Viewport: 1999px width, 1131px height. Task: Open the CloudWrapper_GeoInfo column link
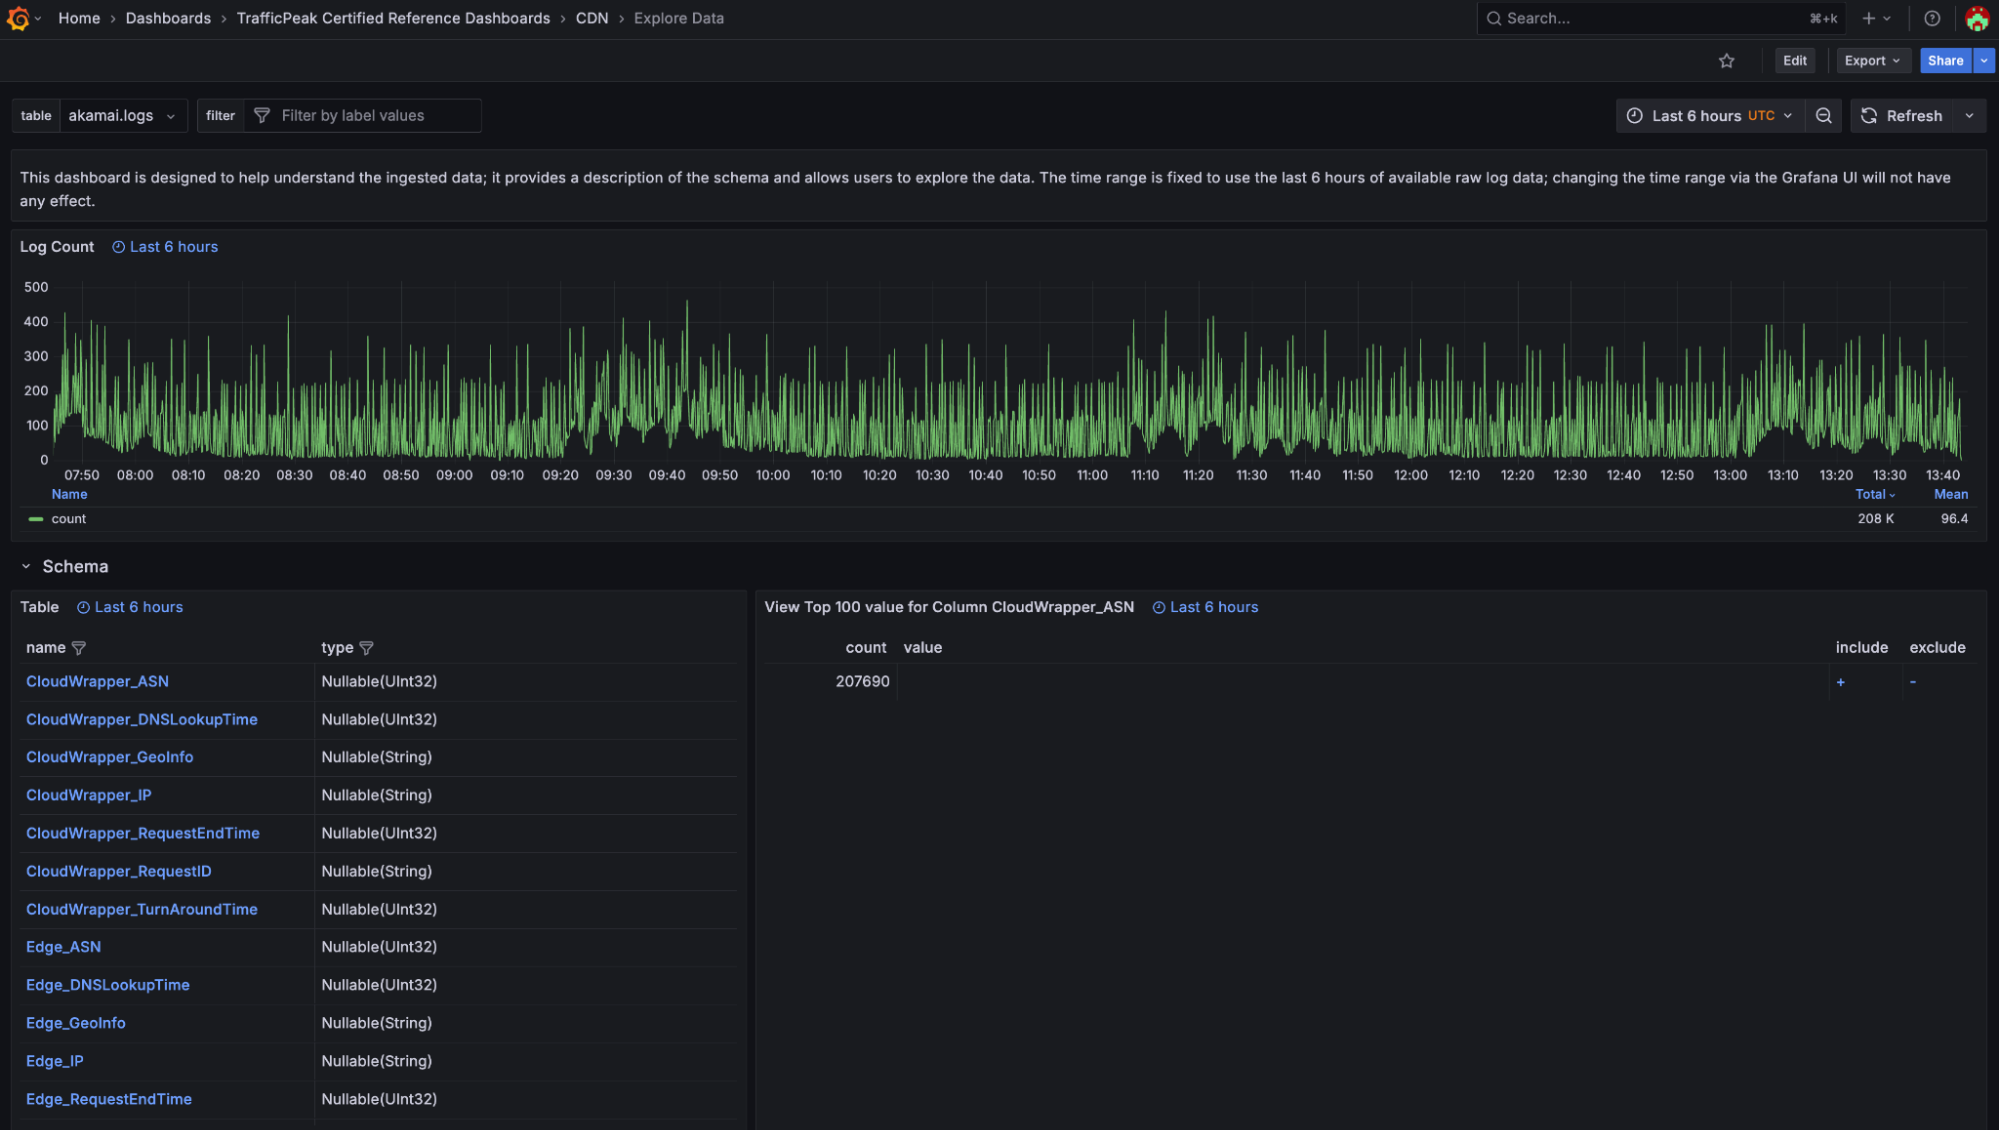[x=110, y=758]
